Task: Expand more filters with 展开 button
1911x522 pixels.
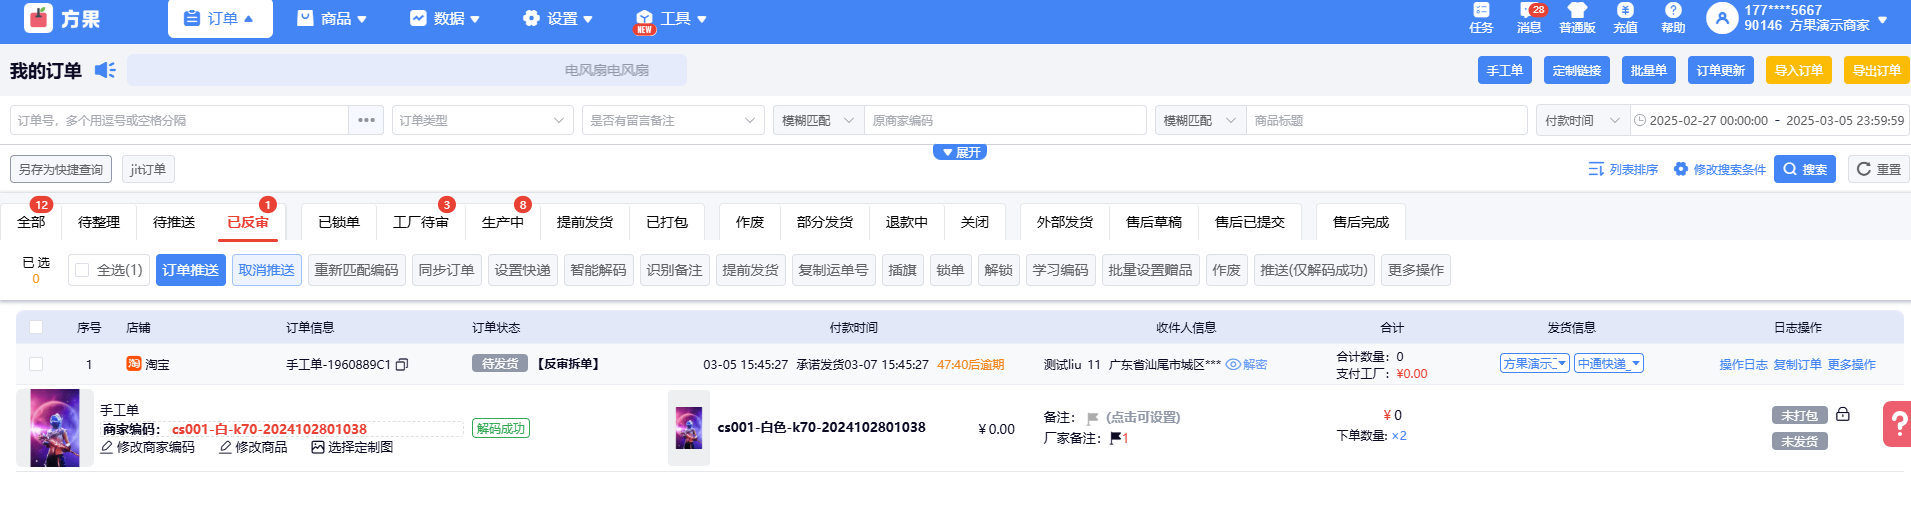Action: point(960,152)
